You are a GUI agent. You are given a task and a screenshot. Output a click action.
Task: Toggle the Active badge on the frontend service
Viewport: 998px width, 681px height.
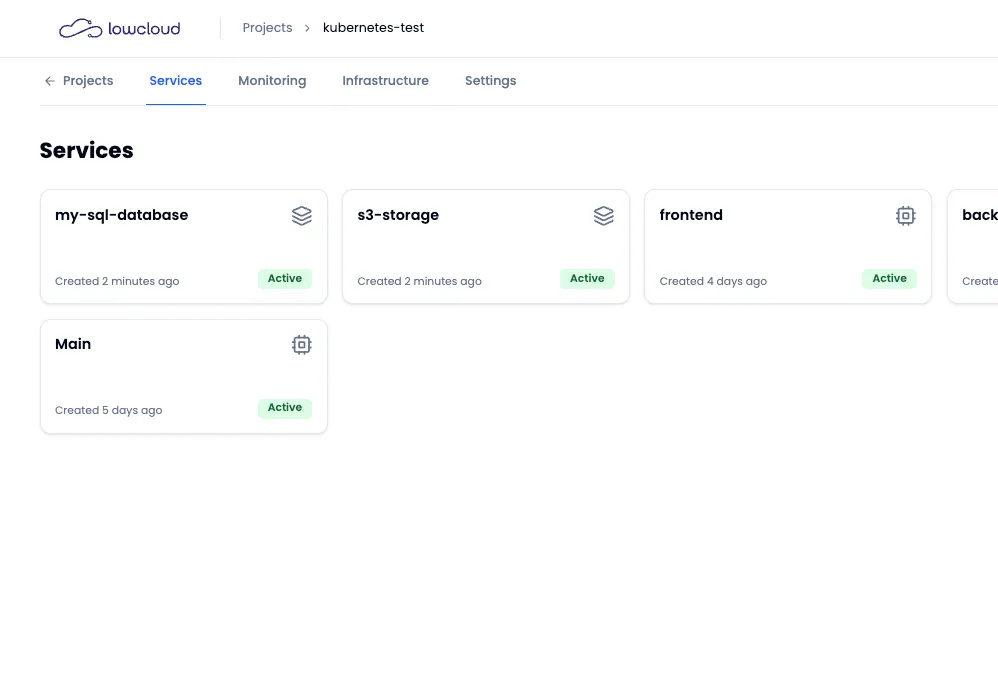click(889, 278)
